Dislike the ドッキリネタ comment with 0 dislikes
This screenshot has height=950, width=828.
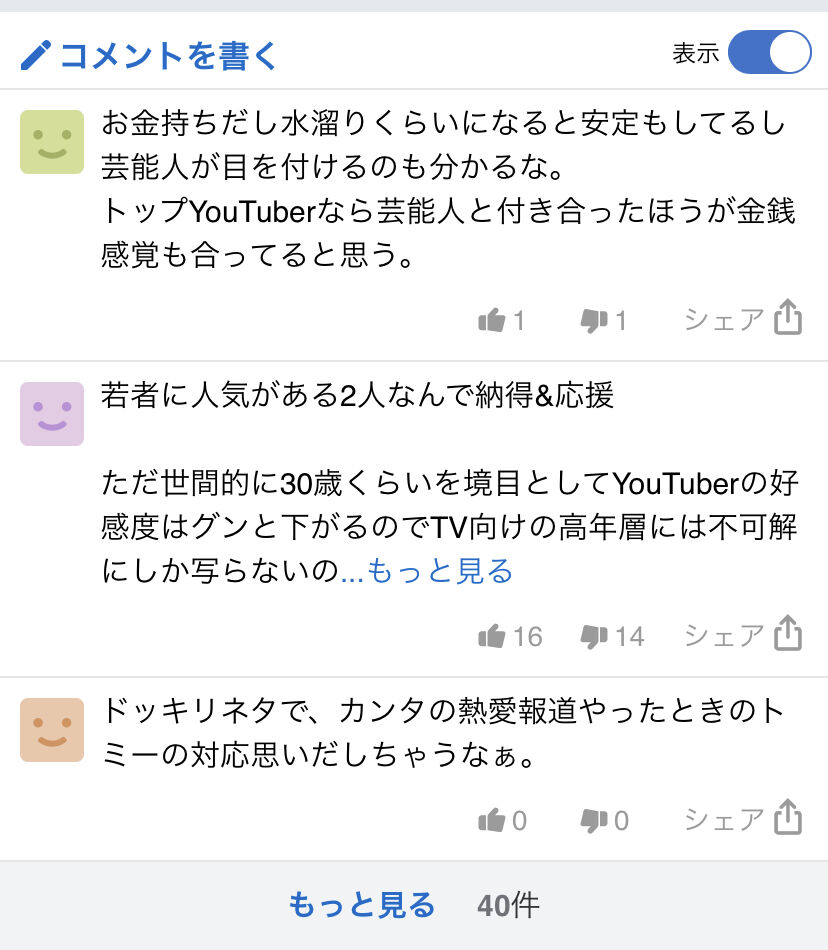(x=594, y=821)
